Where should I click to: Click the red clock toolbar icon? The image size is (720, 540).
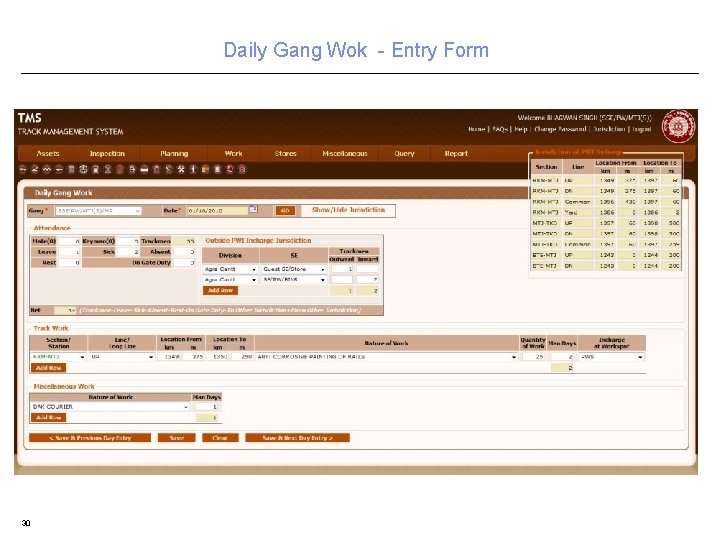[230, 169]
